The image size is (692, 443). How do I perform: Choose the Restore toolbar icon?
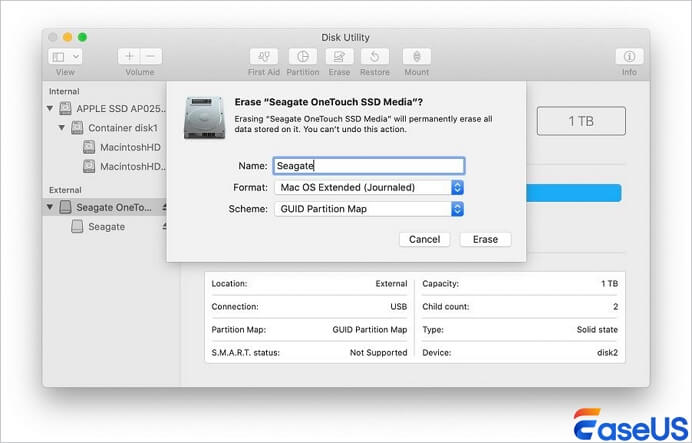tap(375, 56)
